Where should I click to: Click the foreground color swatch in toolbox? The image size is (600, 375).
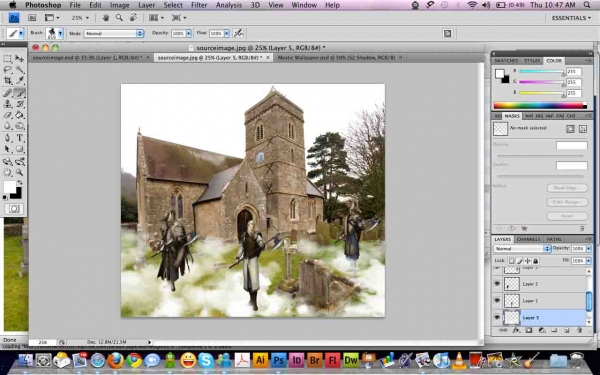10,187
